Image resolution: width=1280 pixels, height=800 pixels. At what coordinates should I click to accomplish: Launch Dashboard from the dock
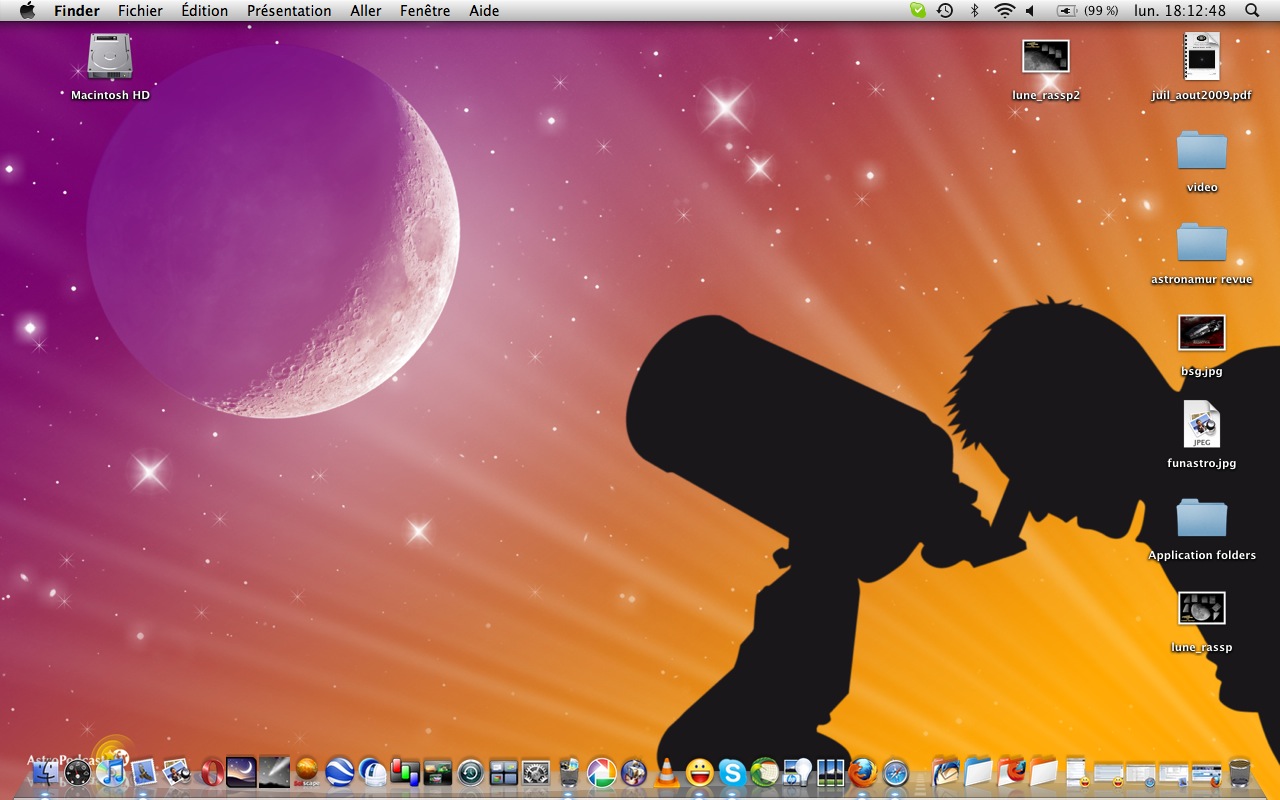point(78,772)
